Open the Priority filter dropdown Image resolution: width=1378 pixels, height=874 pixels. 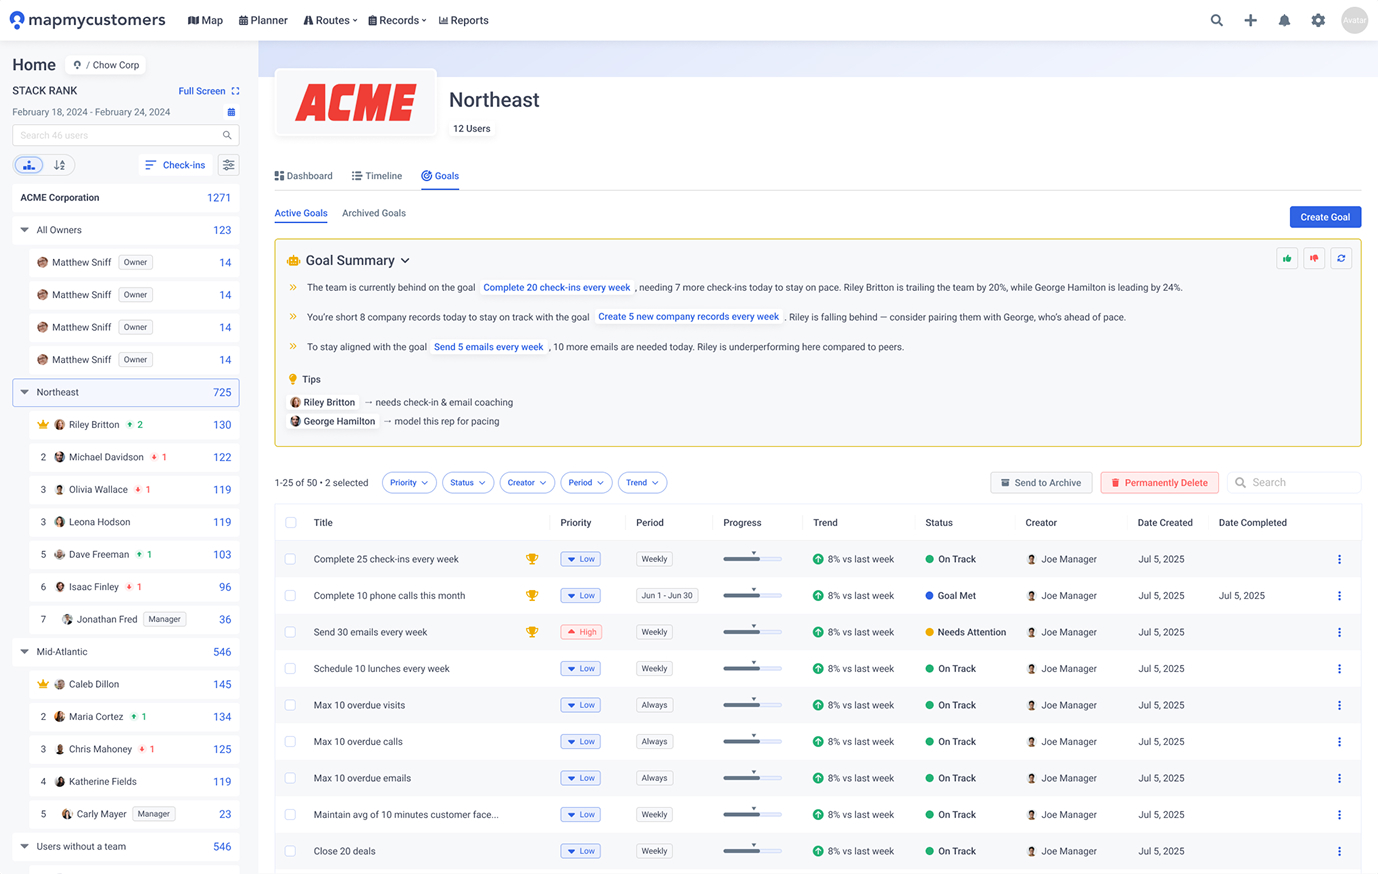(409, 483)
